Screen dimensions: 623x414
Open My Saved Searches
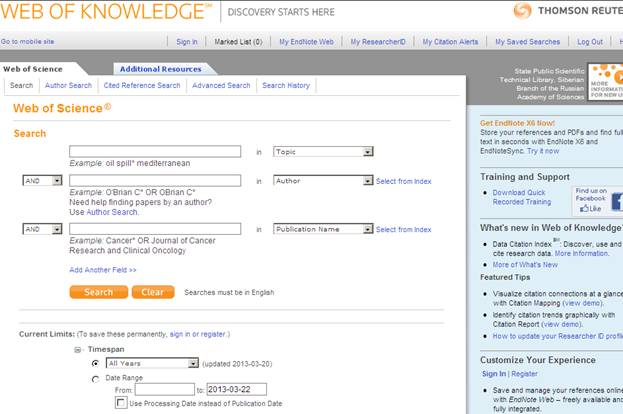coord(528,42)
